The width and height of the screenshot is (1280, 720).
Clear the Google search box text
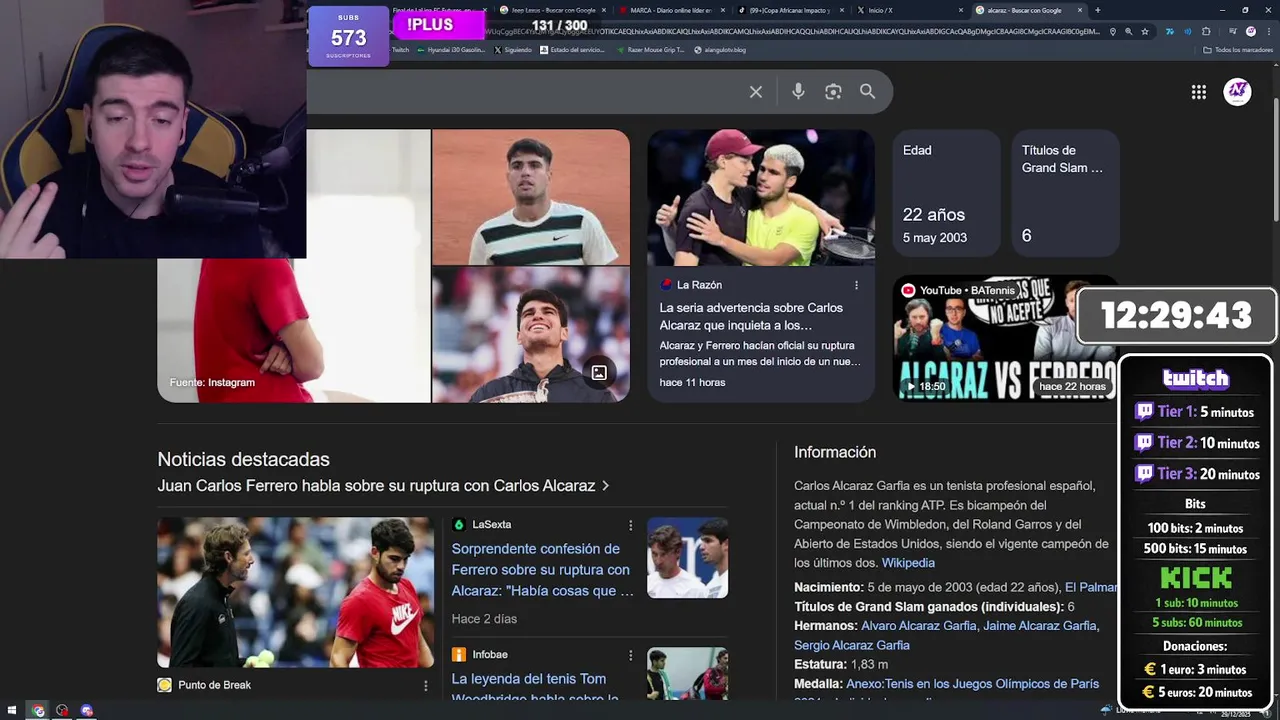[756, 92]
